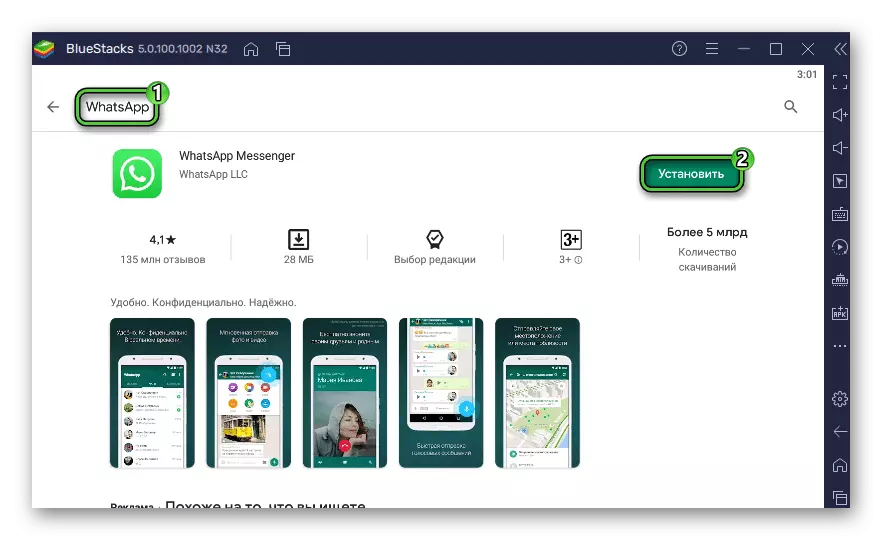Install APK using the sidebar APK icon
This screenshot has width=882, height=540.
840,313
